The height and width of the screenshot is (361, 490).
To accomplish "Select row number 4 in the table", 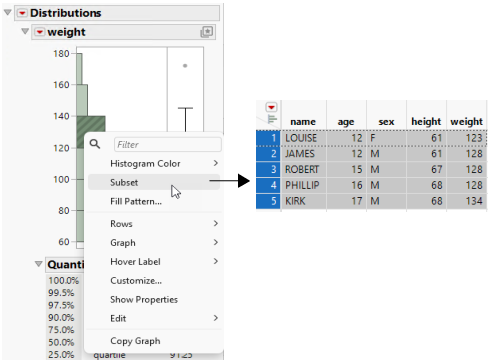I will point(268,185).
